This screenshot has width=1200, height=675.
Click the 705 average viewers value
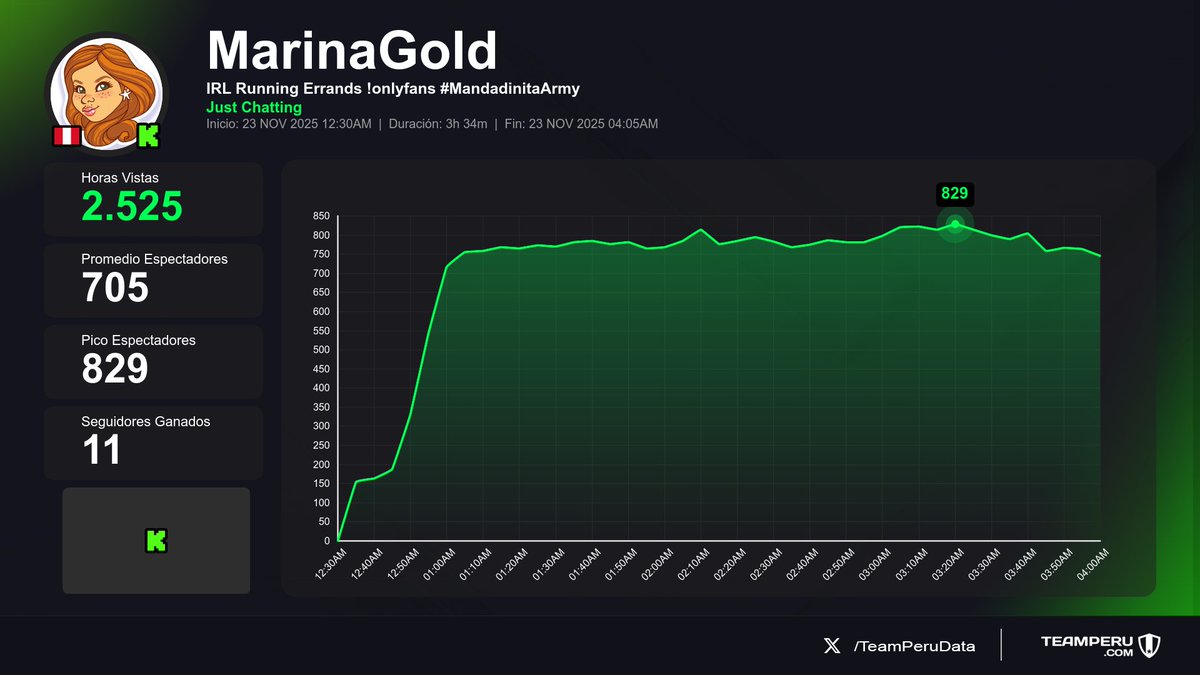[x=115, y=288]
